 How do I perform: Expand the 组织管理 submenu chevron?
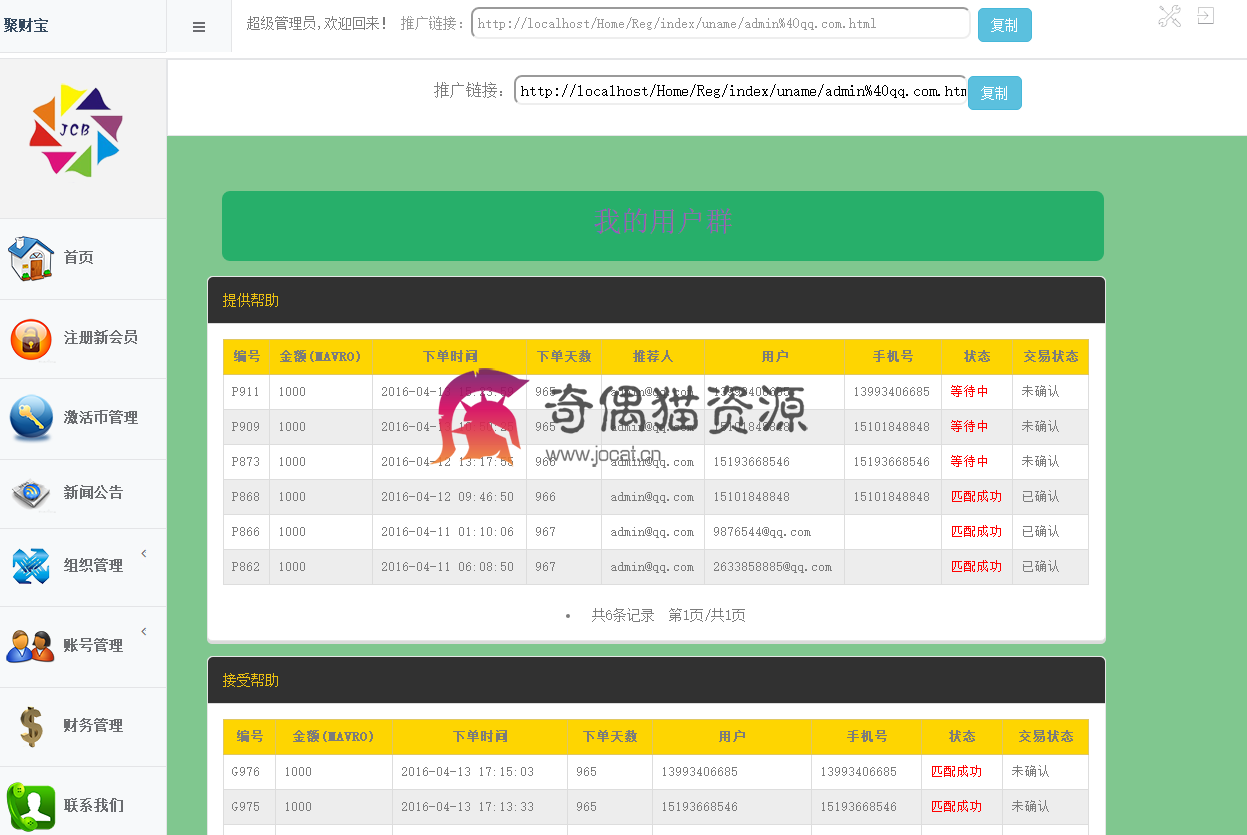(x=144, y=553)
